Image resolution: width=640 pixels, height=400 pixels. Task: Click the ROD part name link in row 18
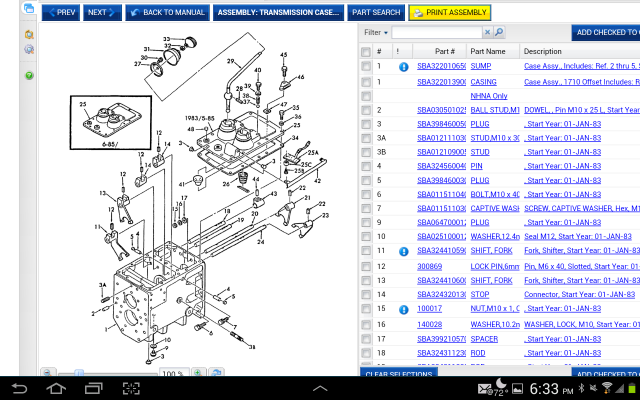click(478, 353)
